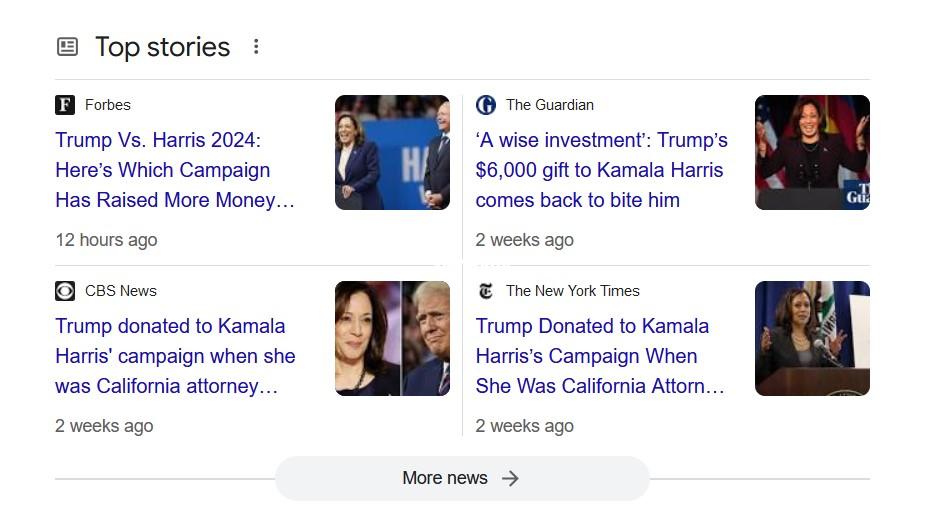Open Guardian 'A wise investment' headline
944x524 pixels.
[601, 170]
